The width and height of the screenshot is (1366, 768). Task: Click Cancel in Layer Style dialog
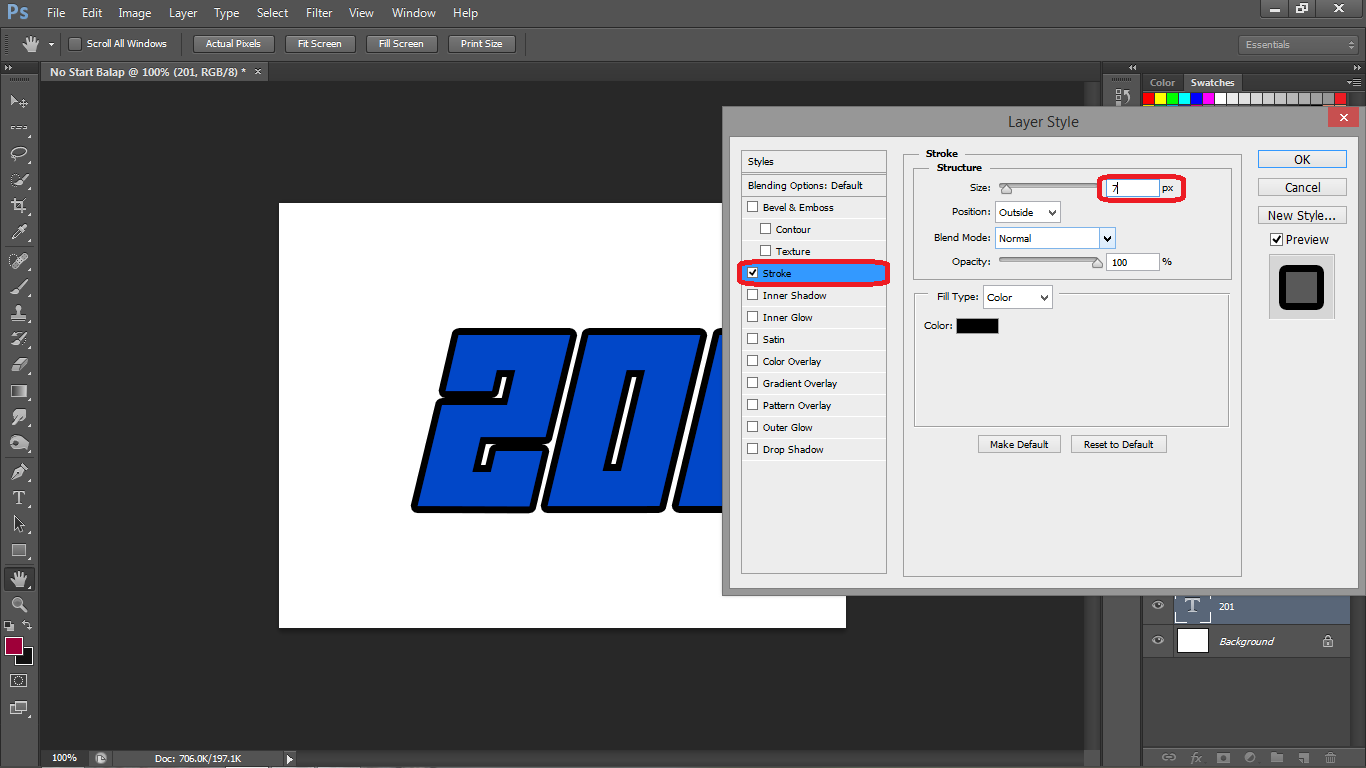point(1302,187)
